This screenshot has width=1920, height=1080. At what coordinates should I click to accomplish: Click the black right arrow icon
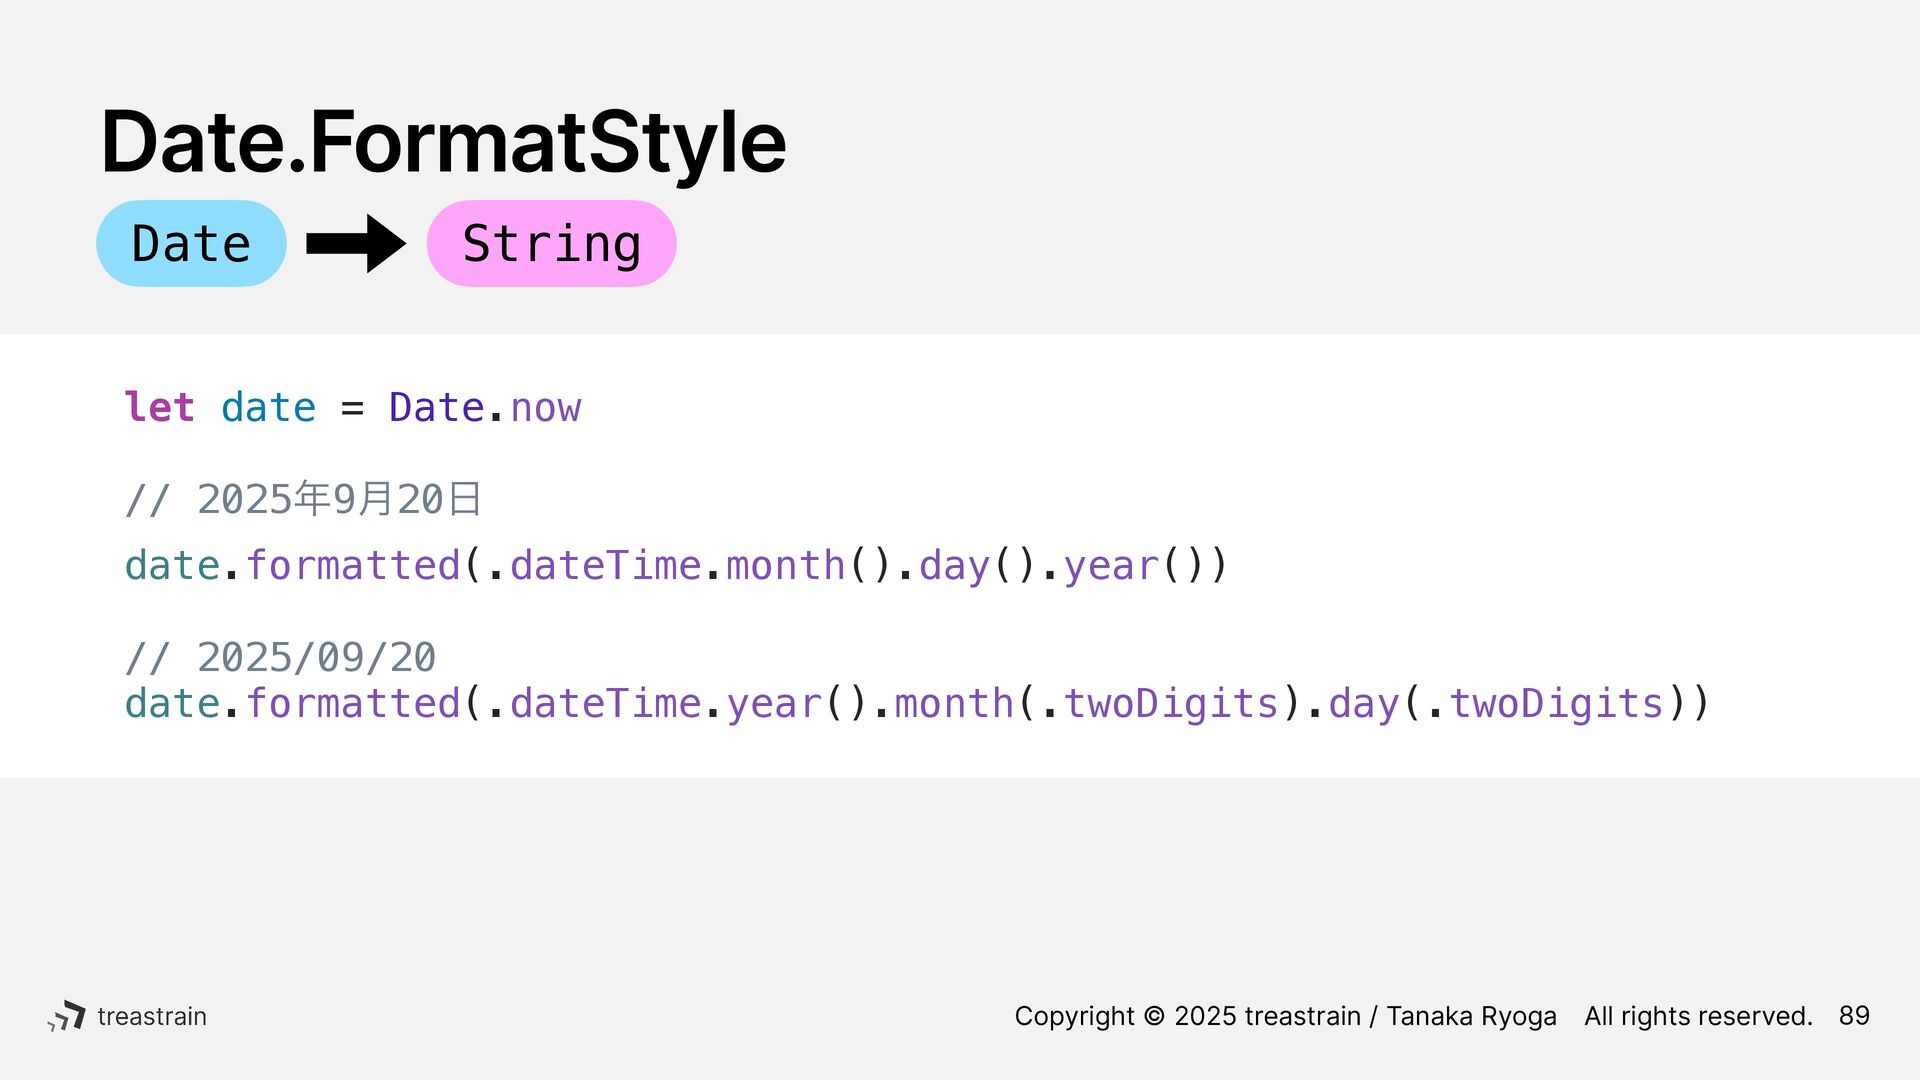click(356, 243)
